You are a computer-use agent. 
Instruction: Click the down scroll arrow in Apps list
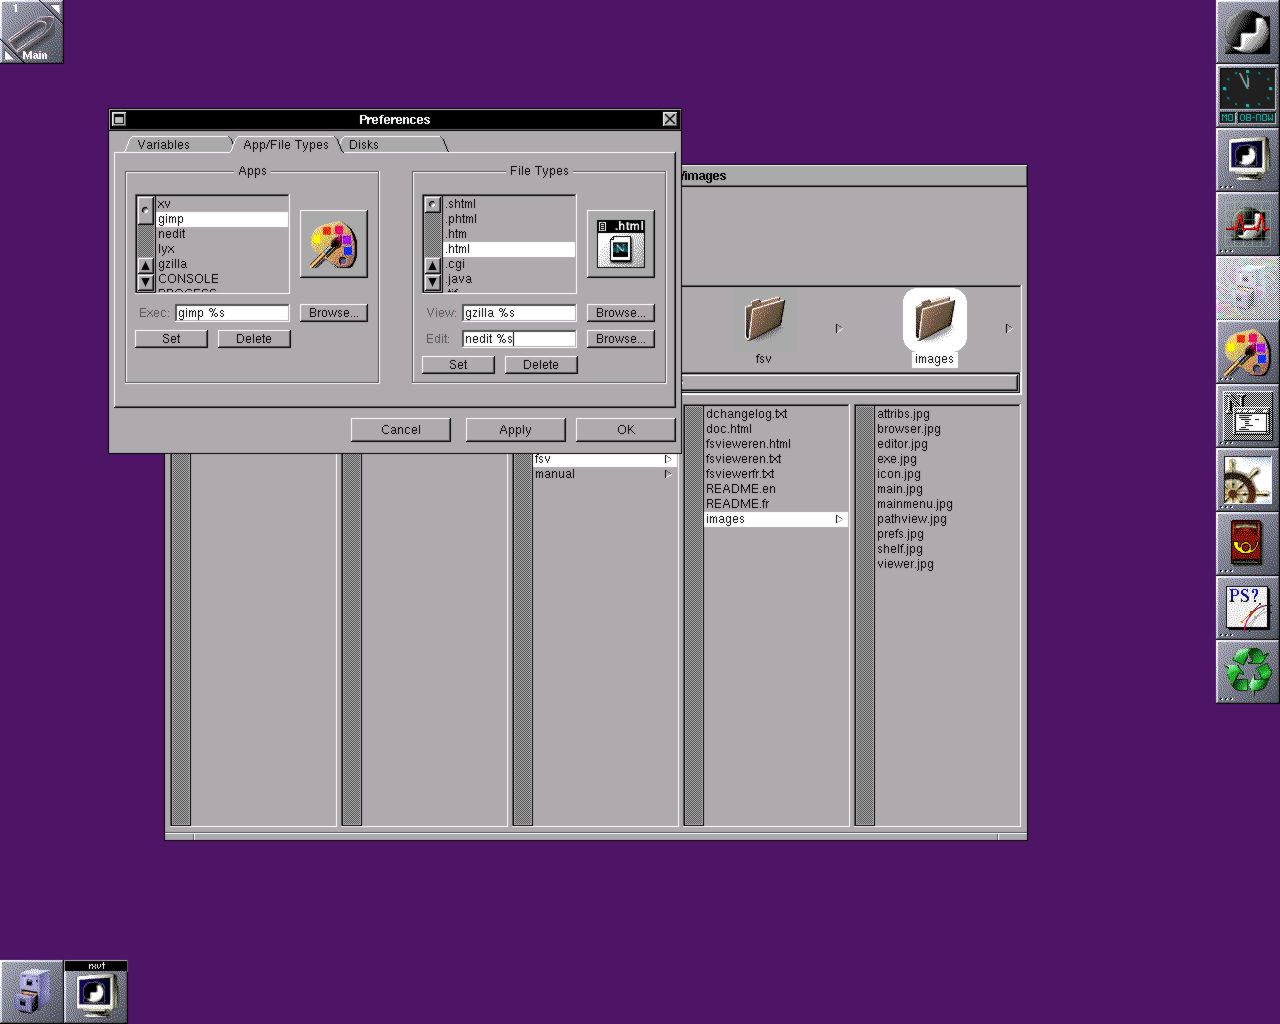146,282
